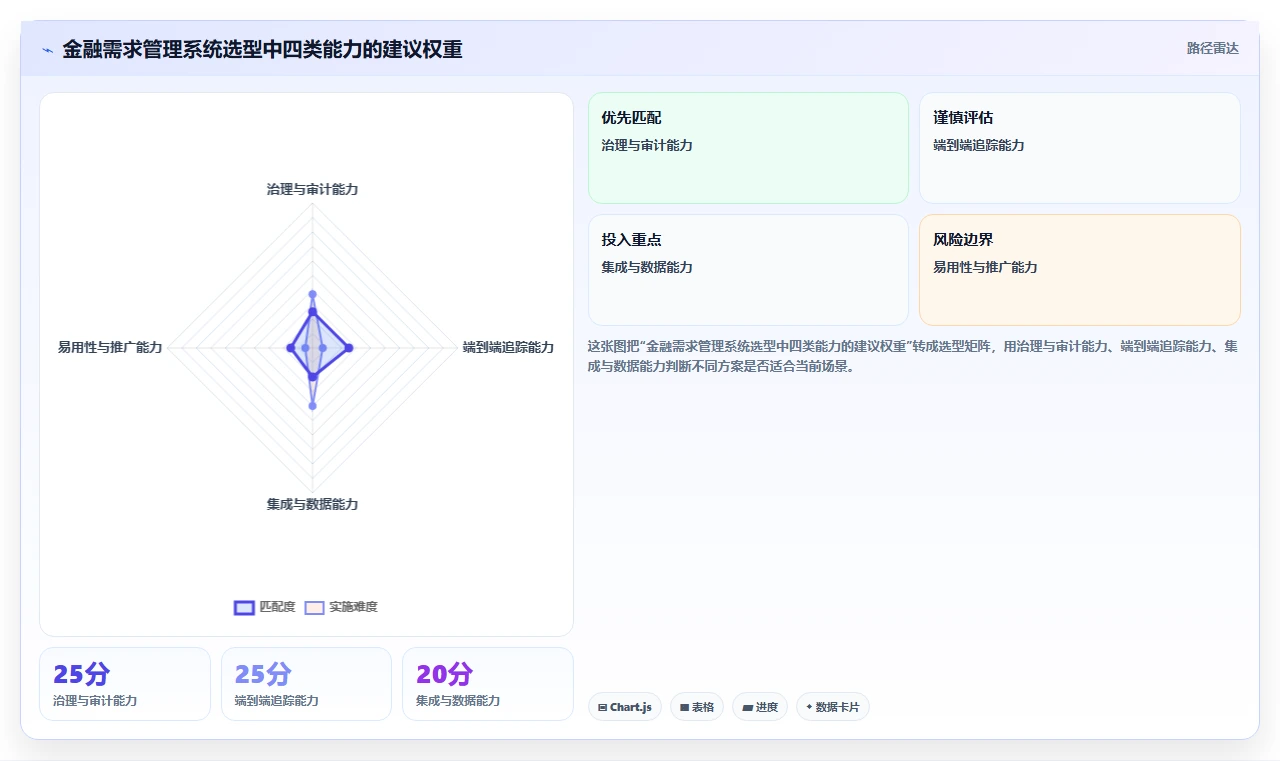1280x761 pixels.
Task: Click the 匹配度 data point on the left axis
Action: coord(290,347)
